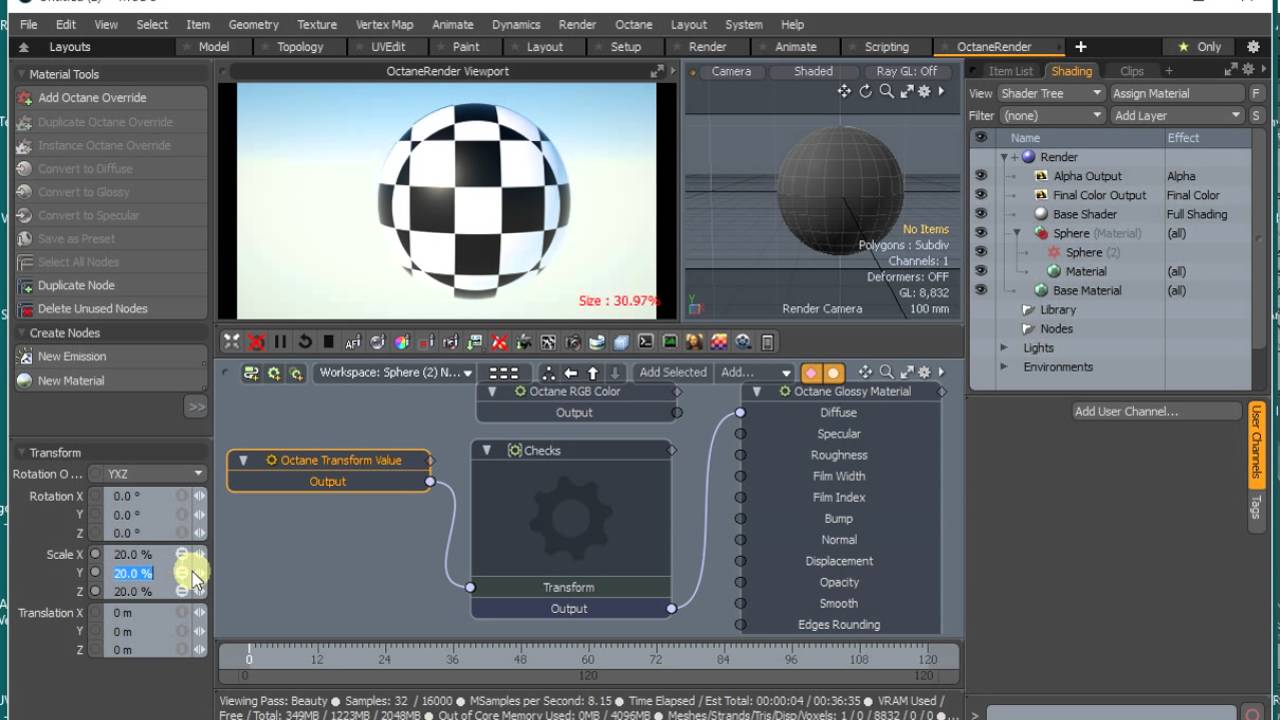The height and width of the screenshot is (720, 1280).
Task: Open the Octane menu
Action: tap(634, 24)
